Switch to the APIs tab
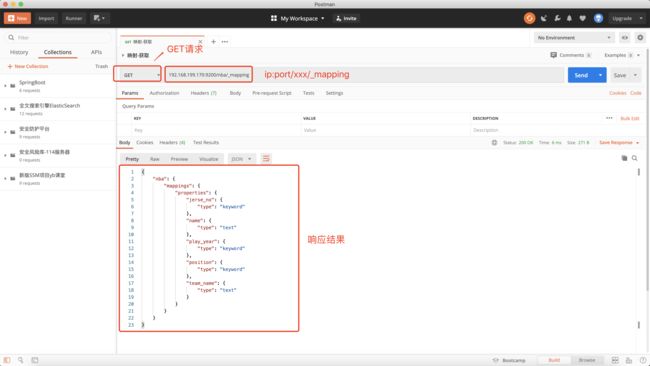The width and height of the screenshot is (650, 366). pos(96,52)
